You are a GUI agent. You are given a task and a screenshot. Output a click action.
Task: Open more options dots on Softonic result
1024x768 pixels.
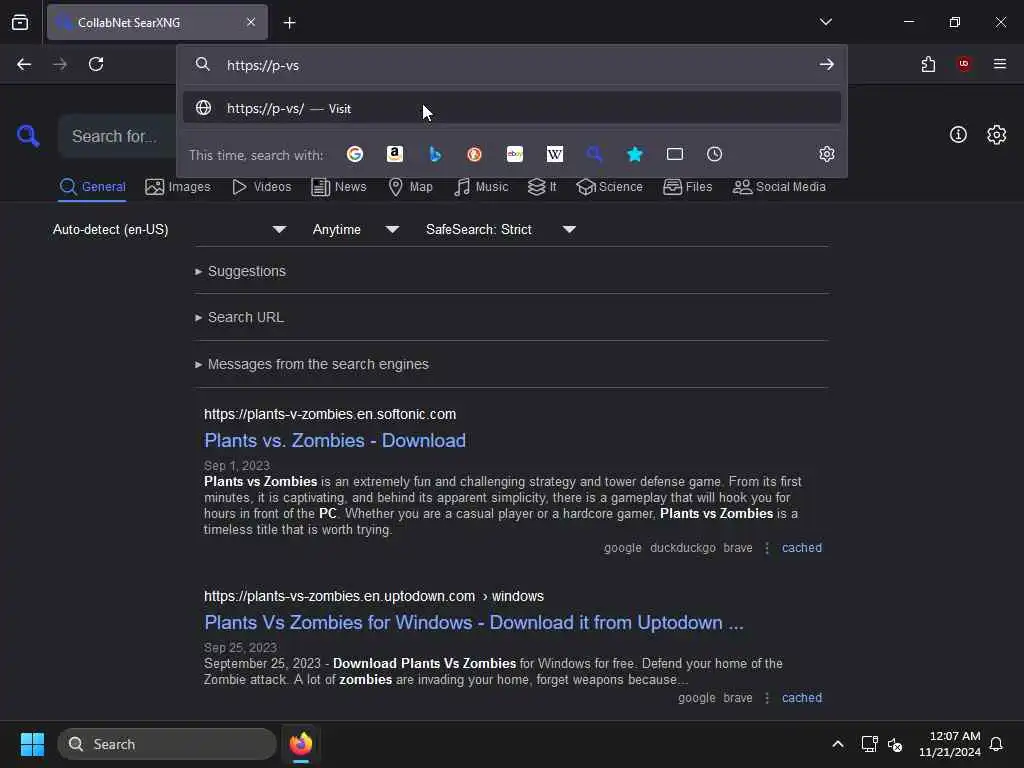[767, 548]
